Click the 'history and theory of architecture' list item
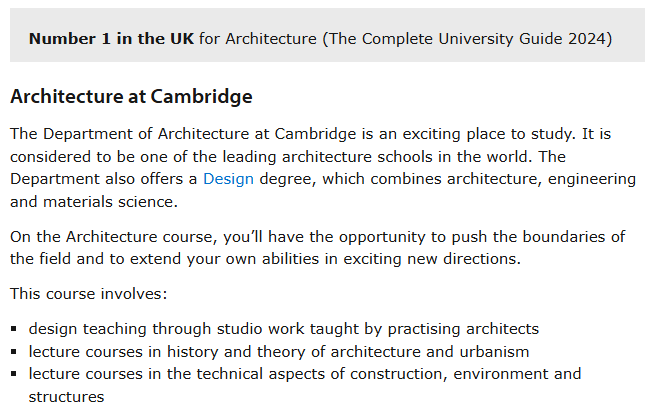The image size is (654, 411). tap(279, 352)
